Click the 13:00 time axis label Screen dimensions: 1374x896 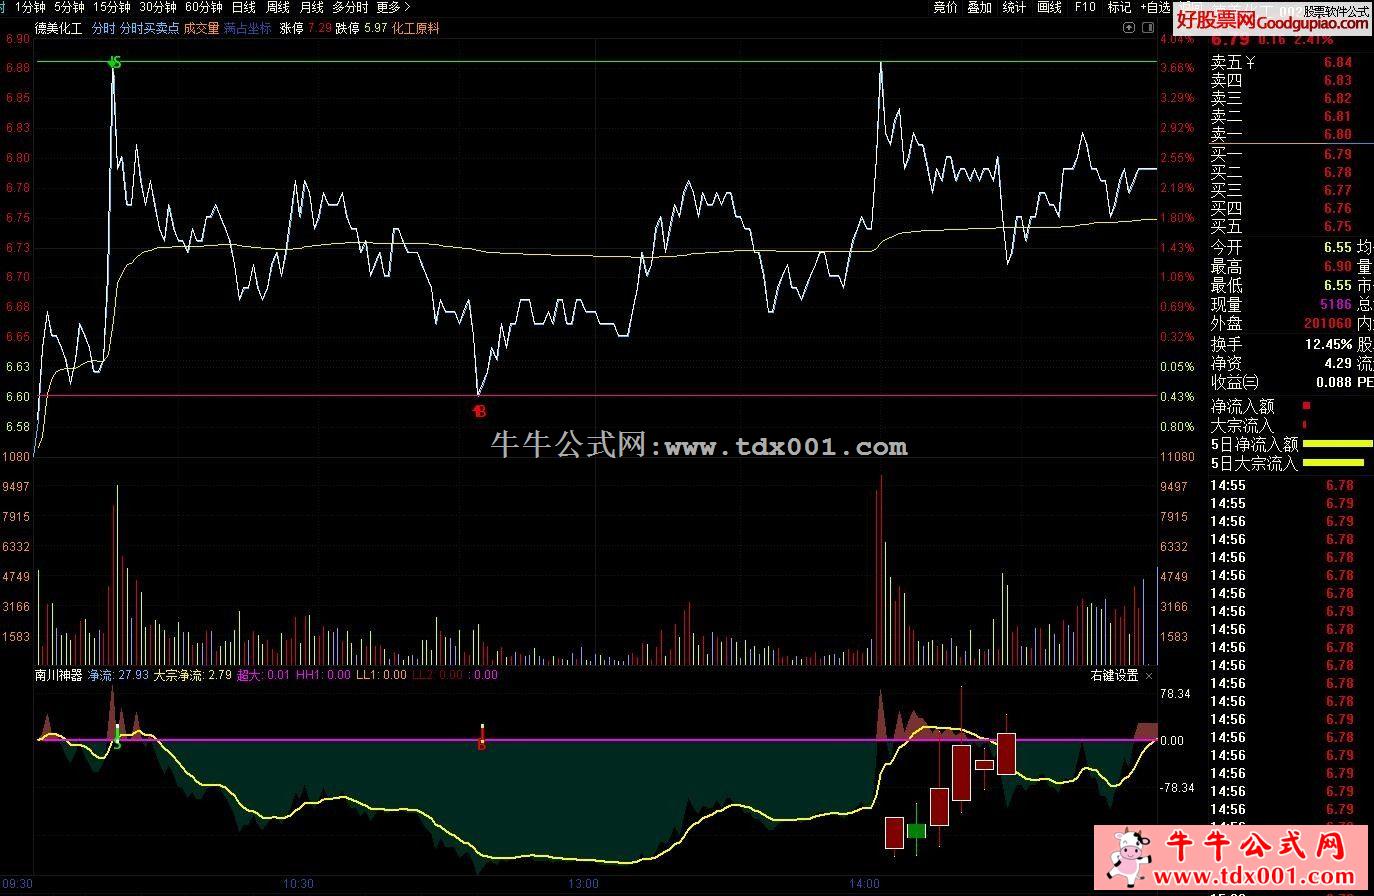pos(583,884)
